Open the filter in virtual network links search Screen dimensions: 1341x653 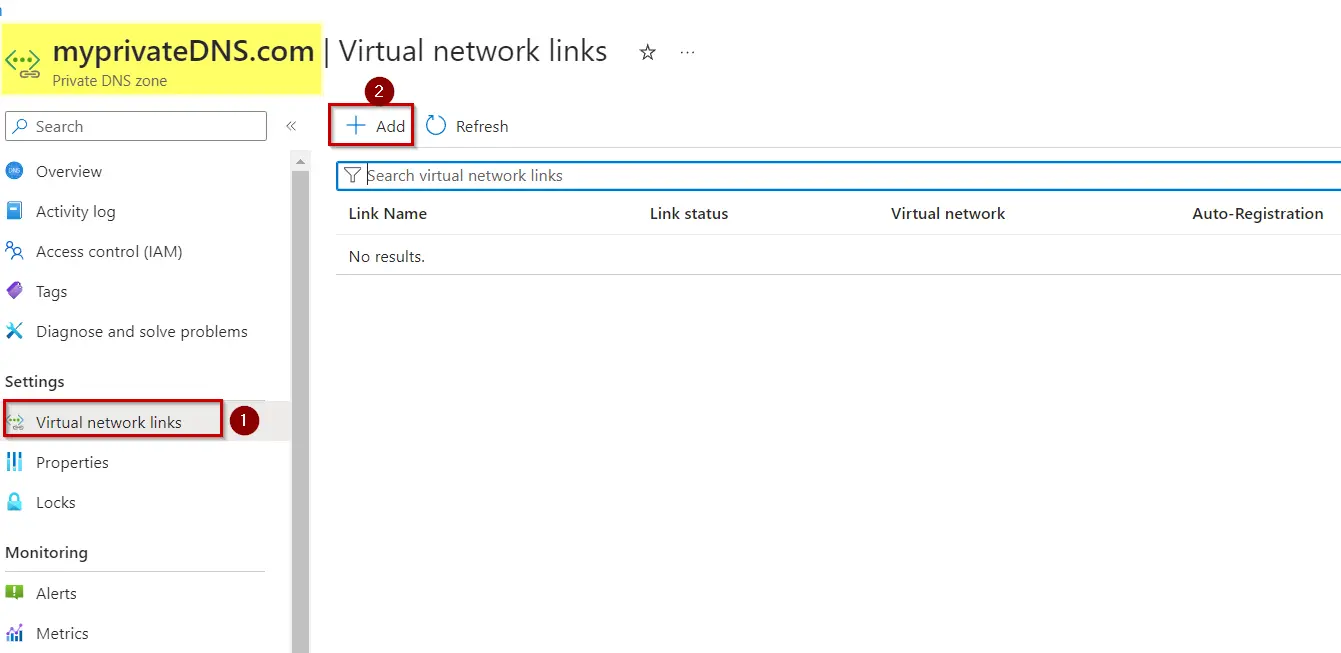[352, 175]
